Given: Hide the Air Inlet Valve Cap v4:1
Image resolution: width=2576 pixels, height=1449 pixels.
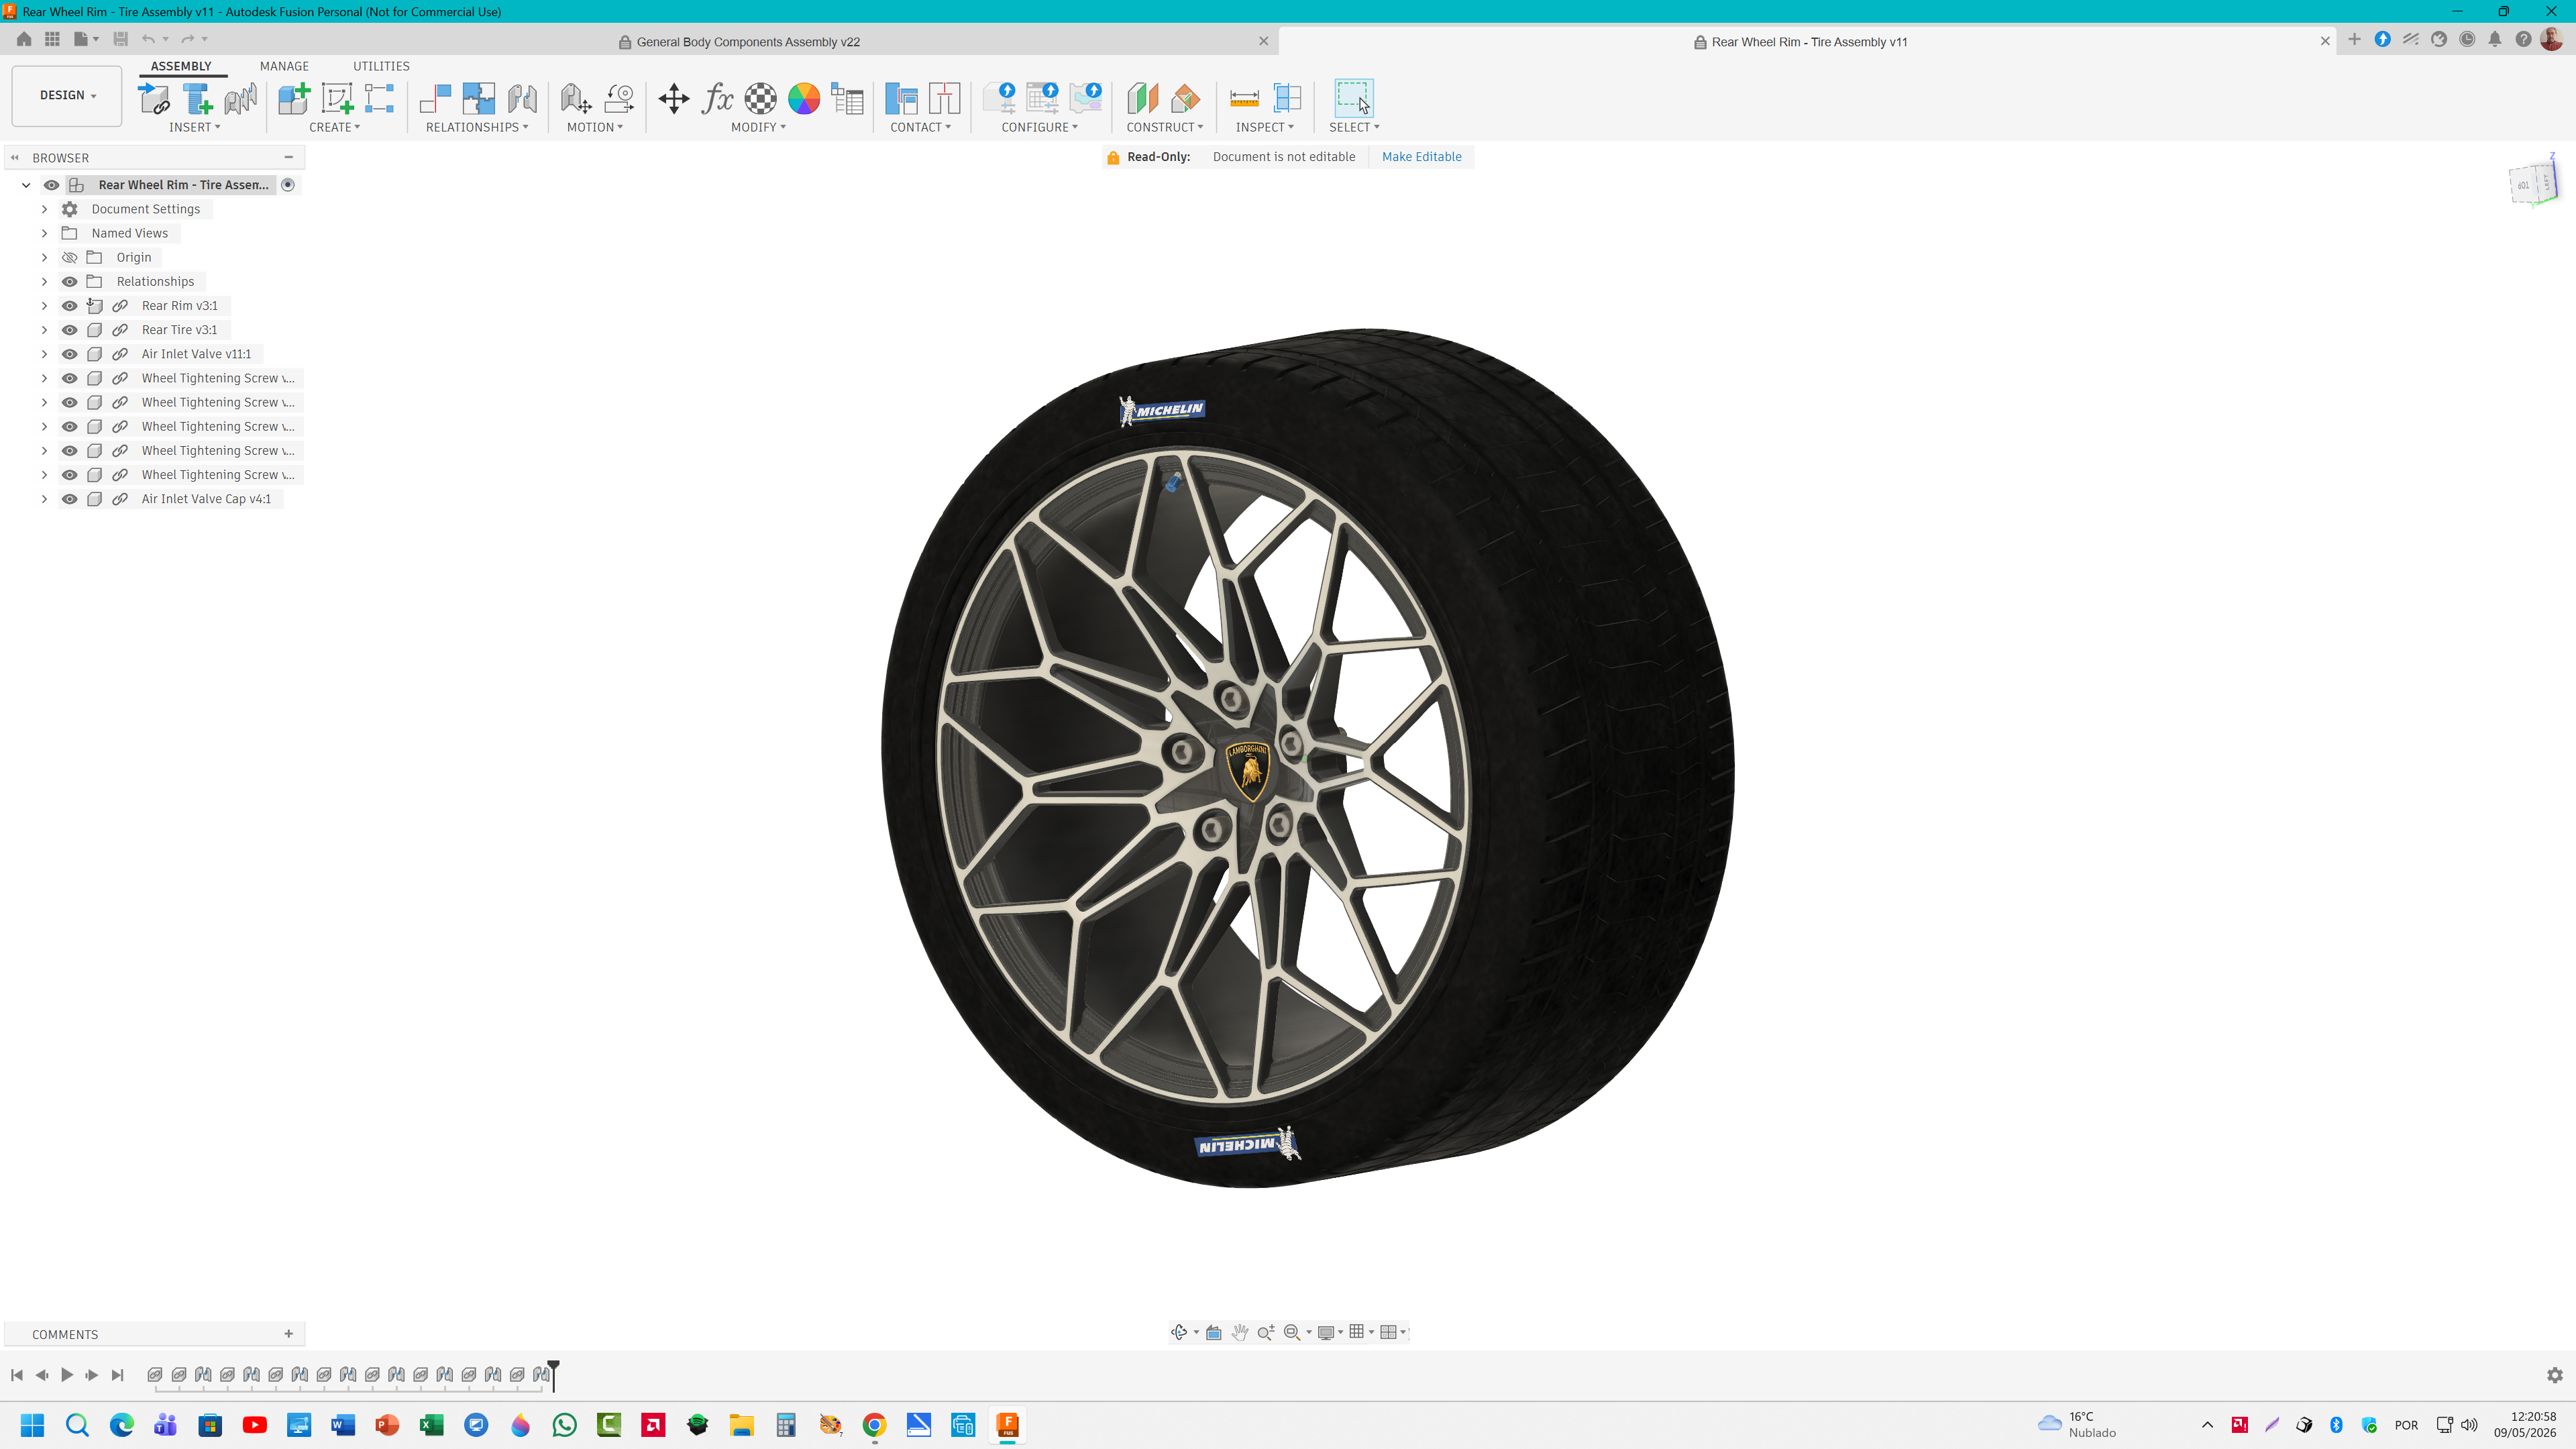Looking at the screenshot, I should coord(69,499).
